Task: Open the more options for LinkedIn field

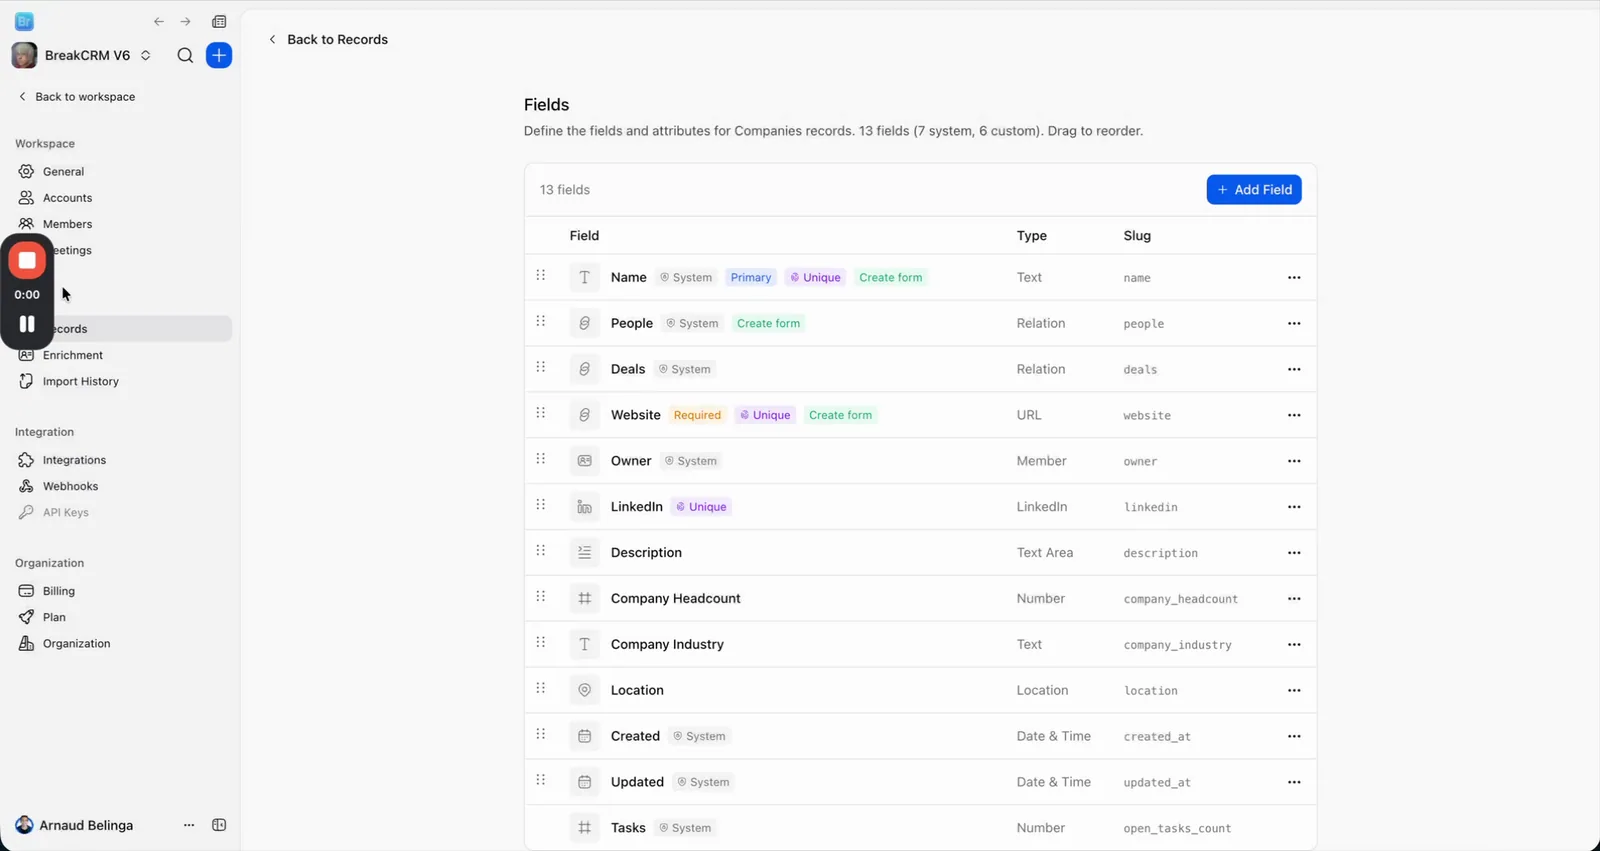Action: (x=1294, y=507)
